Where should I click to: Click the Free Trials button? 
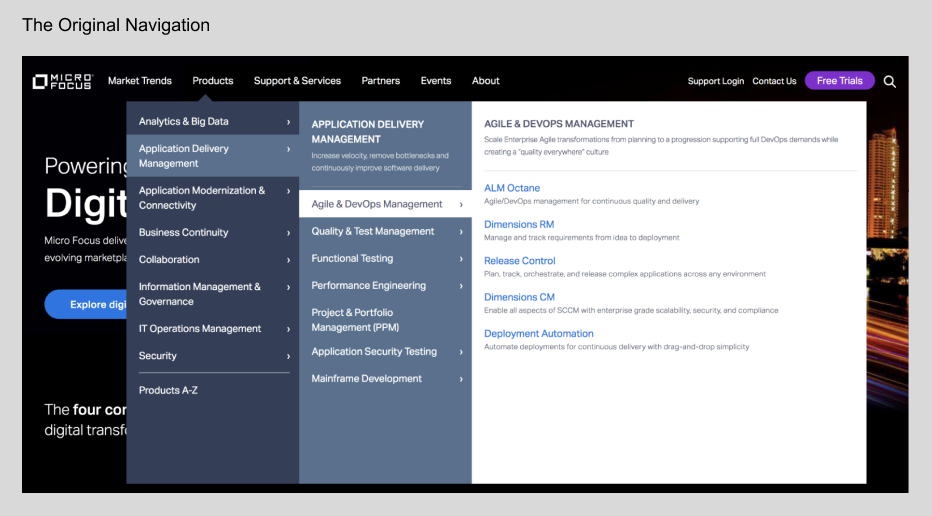click(839, 80)
